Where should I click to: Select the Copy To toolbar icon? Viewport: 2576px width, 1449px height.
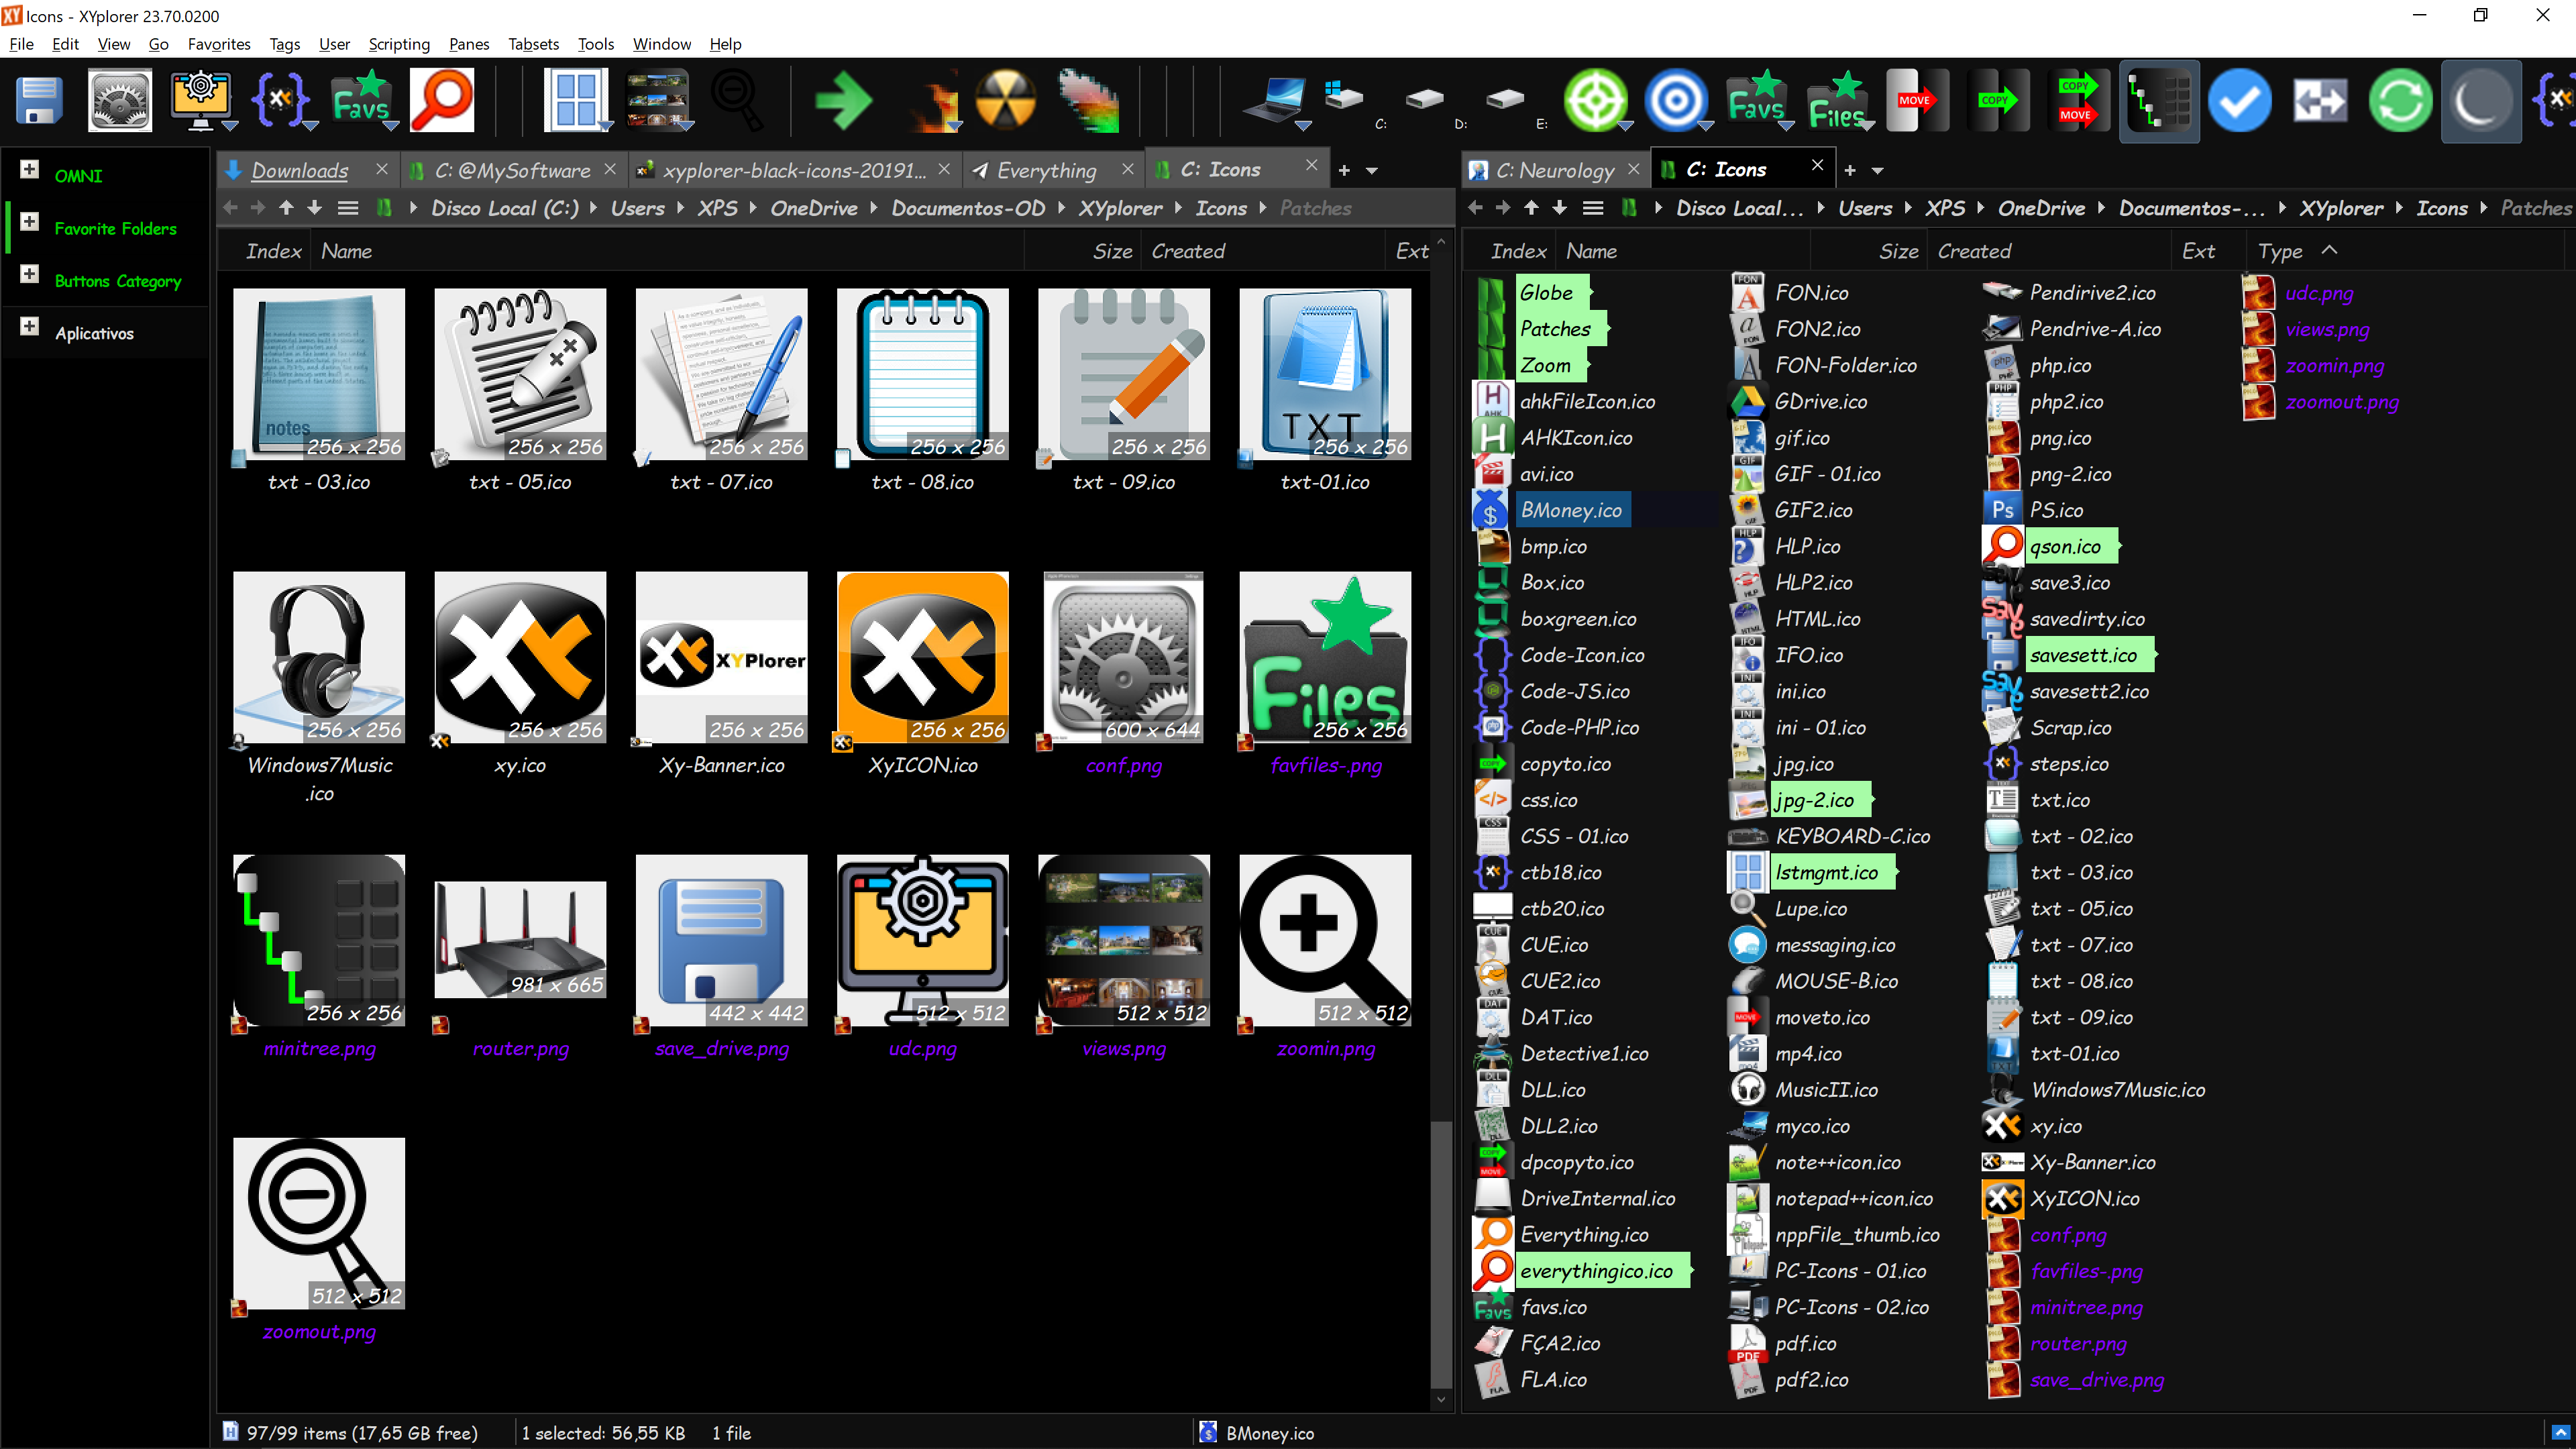point(1997,100)
